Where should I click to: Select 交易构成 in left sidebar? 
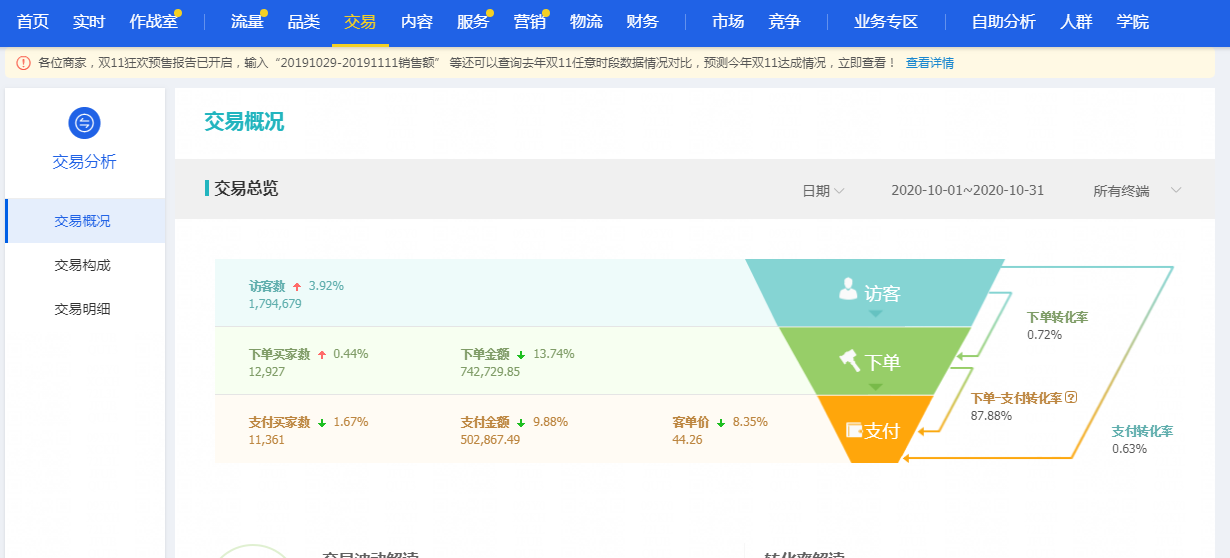click(83, 265)
